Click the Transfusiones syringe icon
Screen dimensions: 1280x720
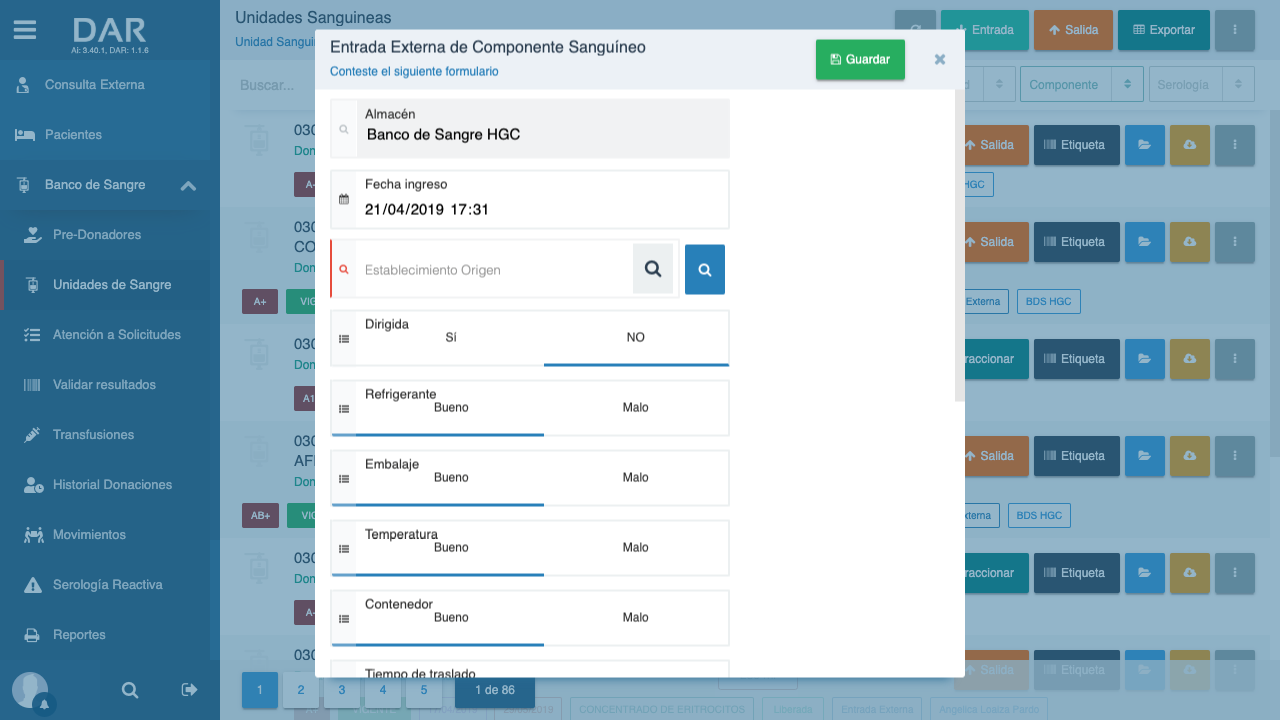(32, 435)
